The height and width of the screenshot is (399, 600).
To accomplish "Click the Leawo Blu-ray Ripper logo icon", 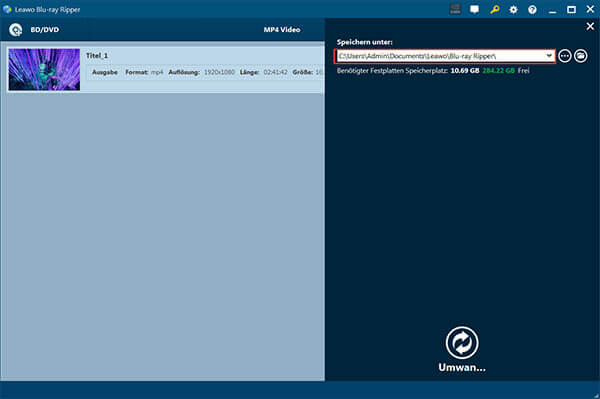I will click(7, 9).
